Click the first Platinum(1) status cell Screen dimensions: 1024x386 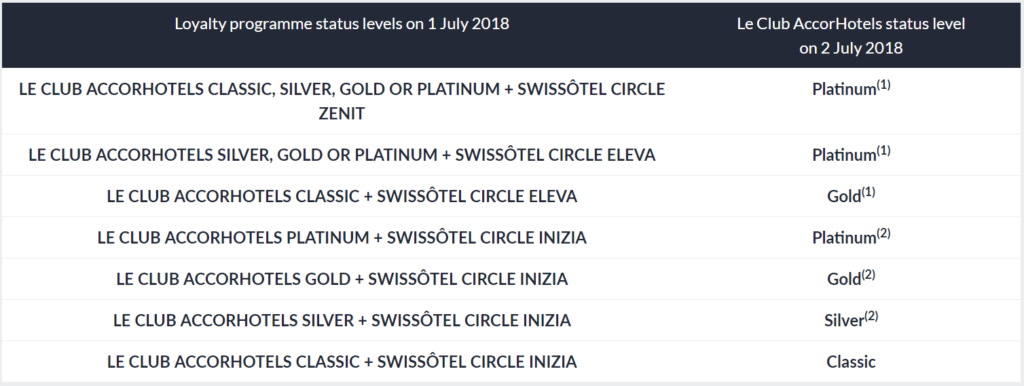pyautogui.click(x=851, y=88)
